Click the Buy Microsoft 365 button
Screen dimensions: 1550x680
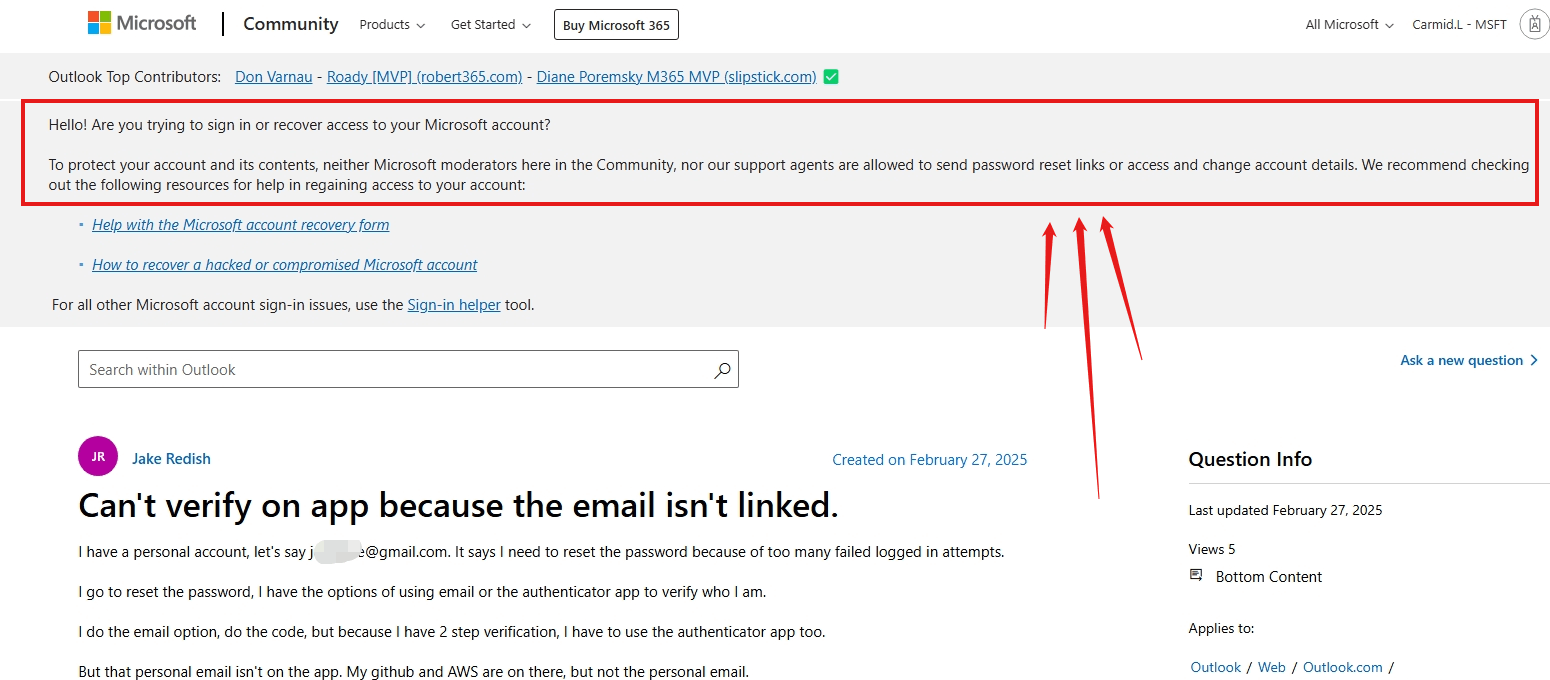(x=615, y=24)
